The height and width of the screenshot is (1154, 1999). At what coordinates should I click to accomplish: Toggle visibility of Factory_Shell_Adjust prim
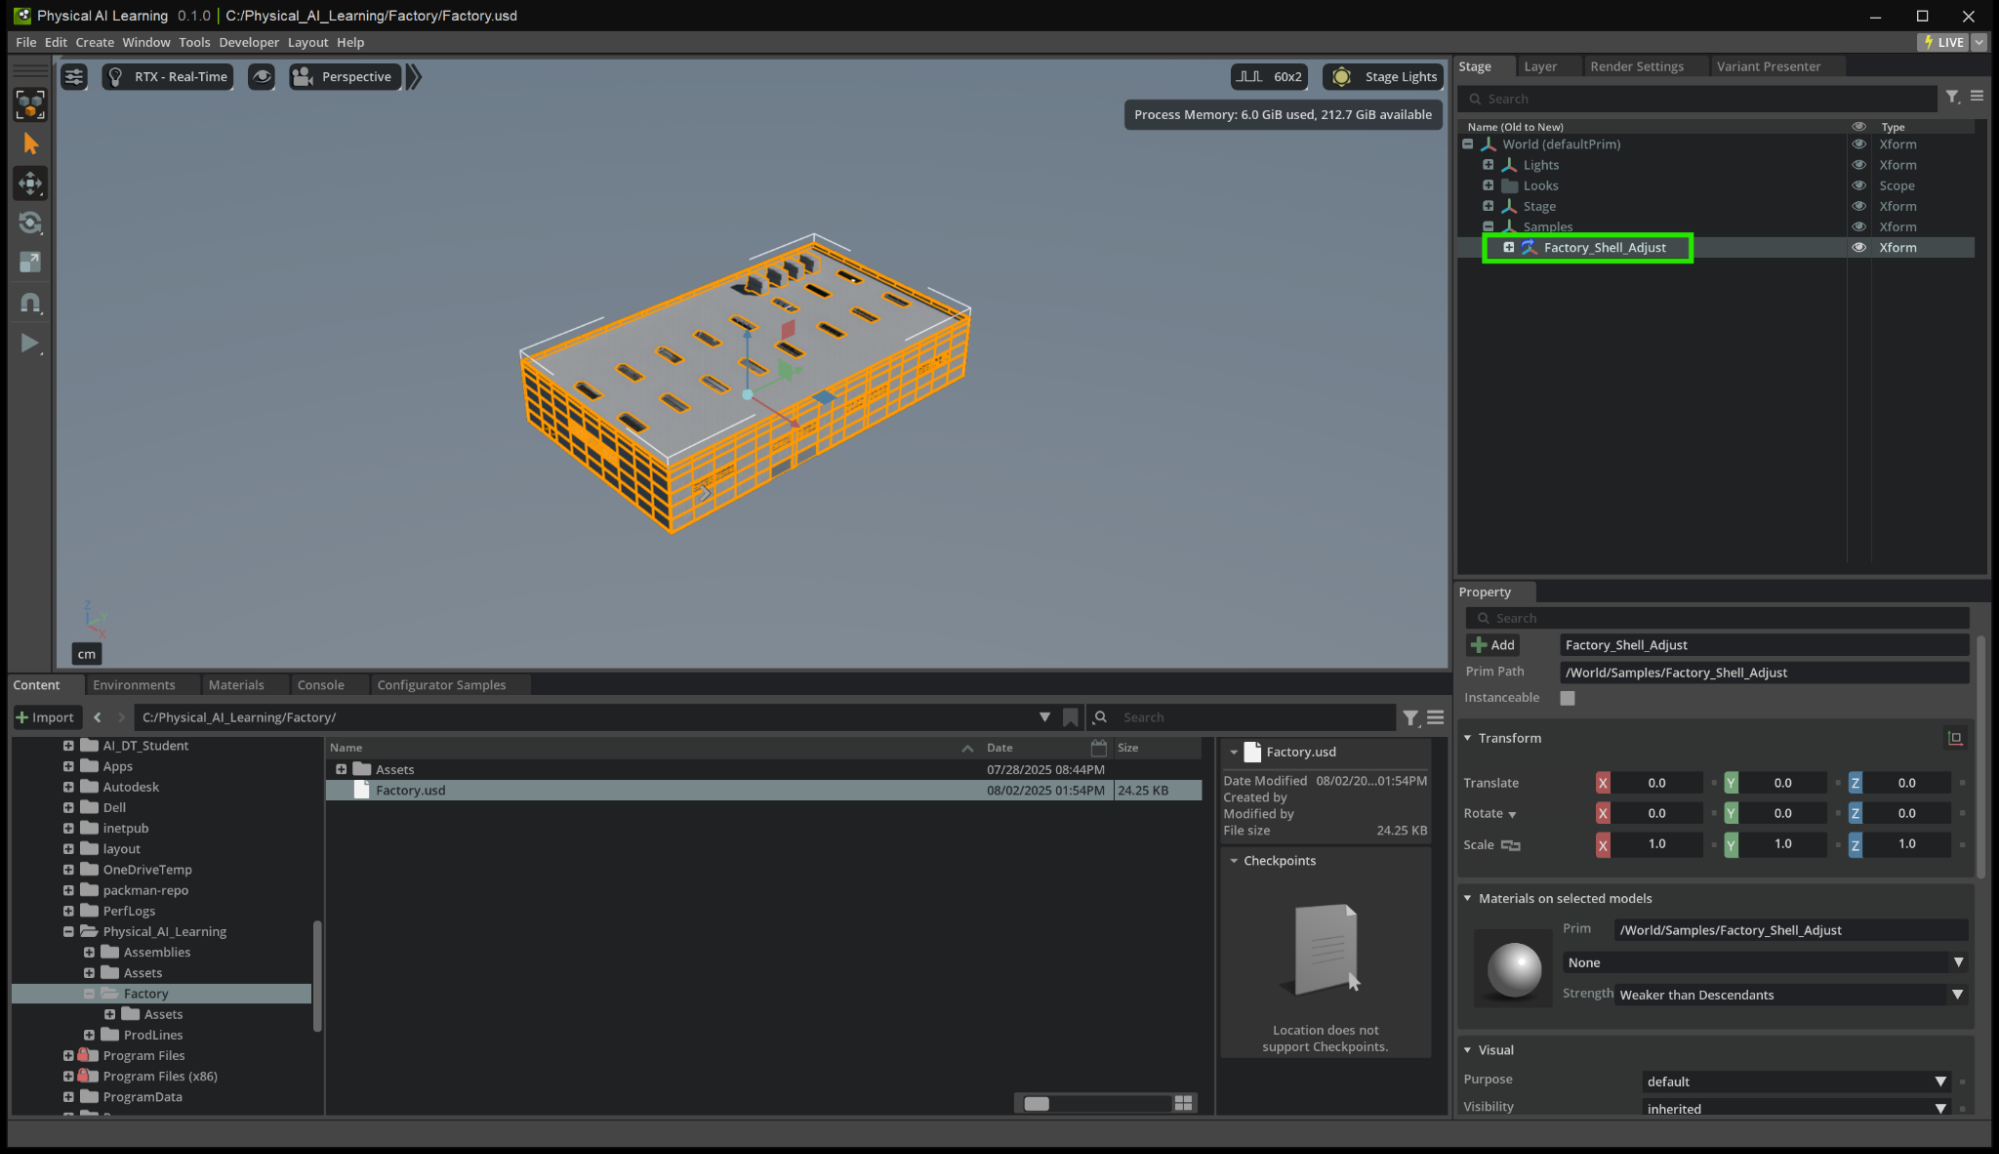click(x=1858, y=248)
